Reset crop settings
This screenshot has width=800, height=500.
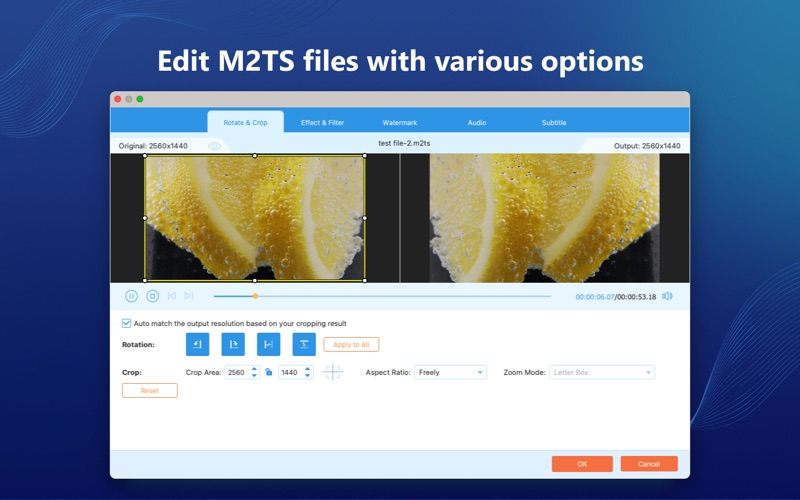[149, 390]
